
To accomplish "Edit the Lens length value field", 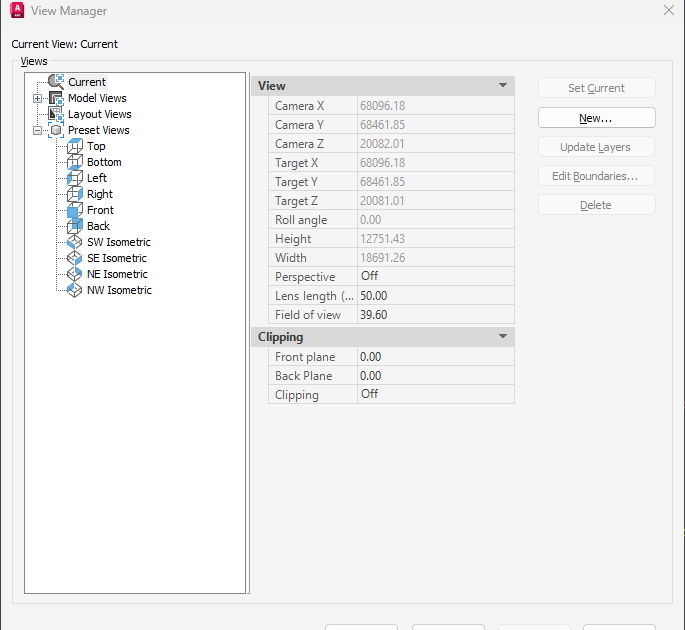I will coord(435,296).
